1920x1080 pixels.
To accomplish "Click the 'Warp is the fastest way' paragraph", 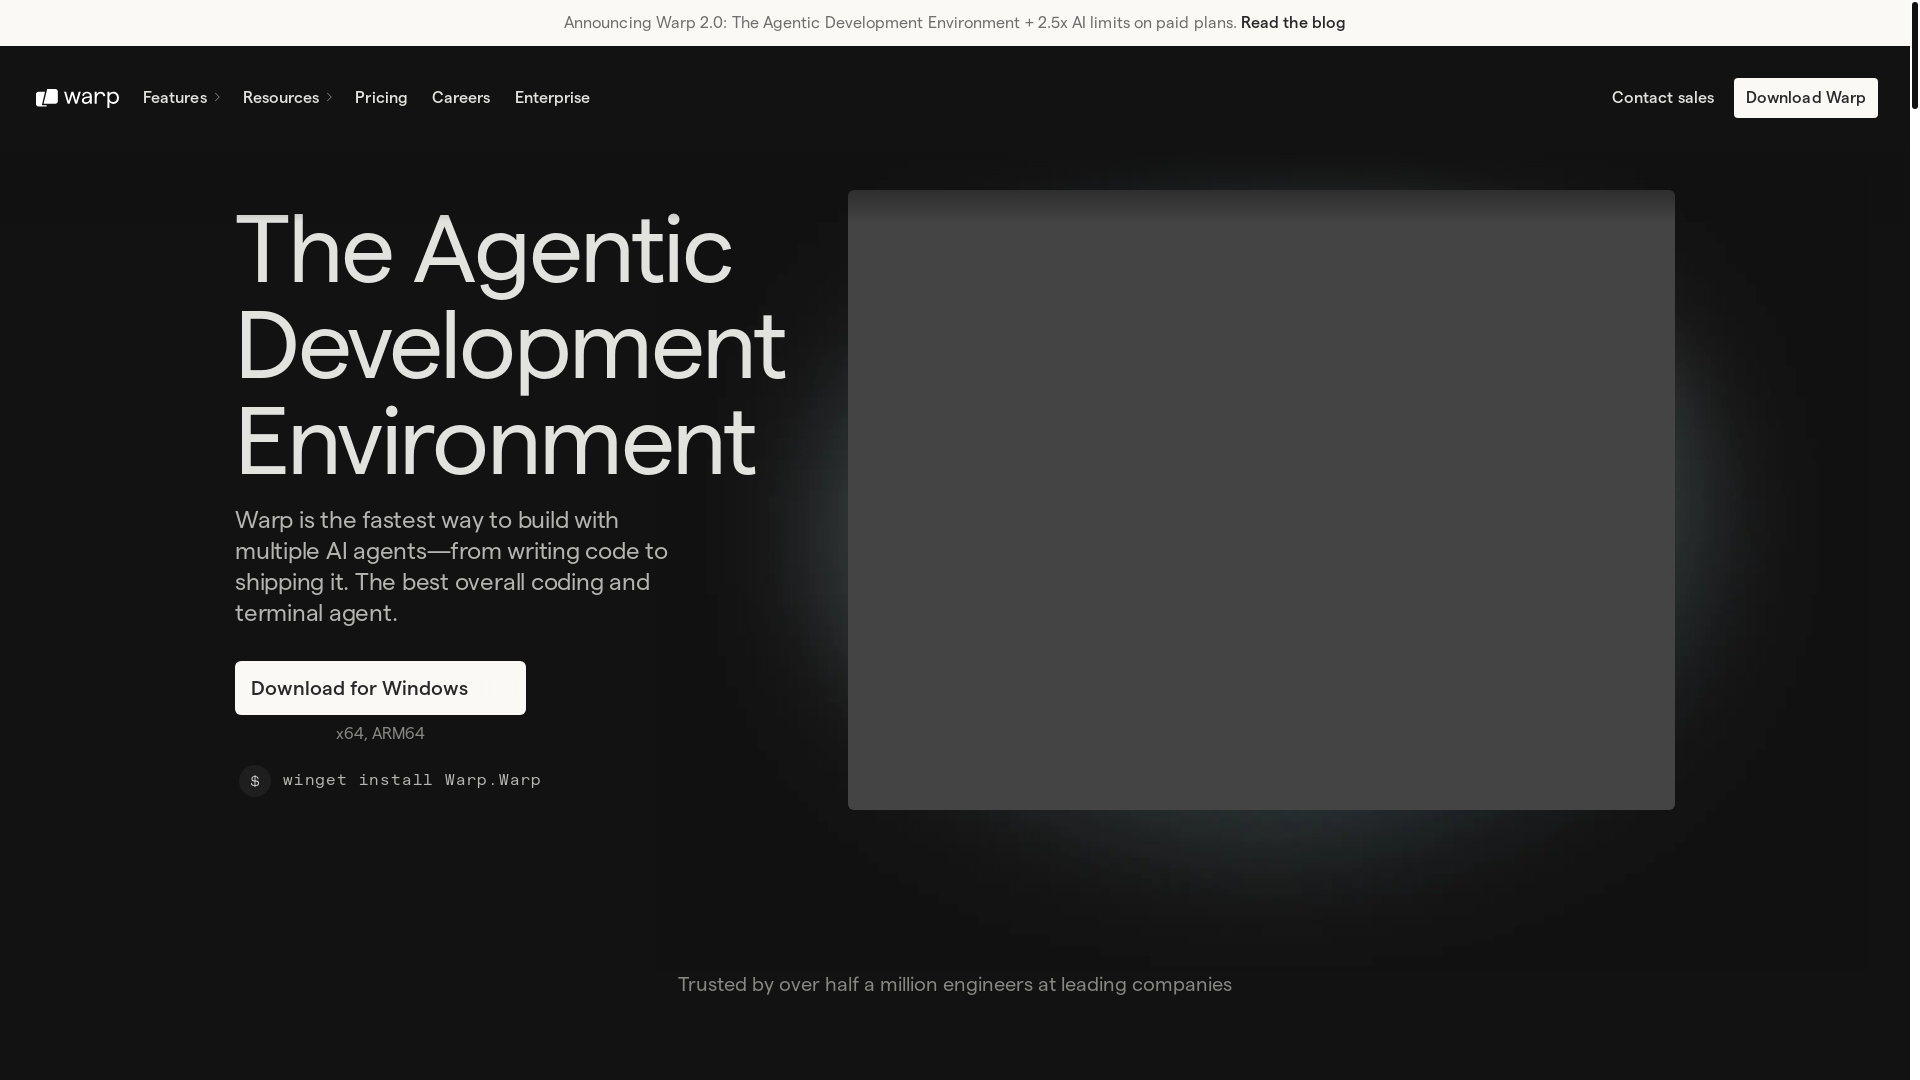I will [x=452, y=567].
